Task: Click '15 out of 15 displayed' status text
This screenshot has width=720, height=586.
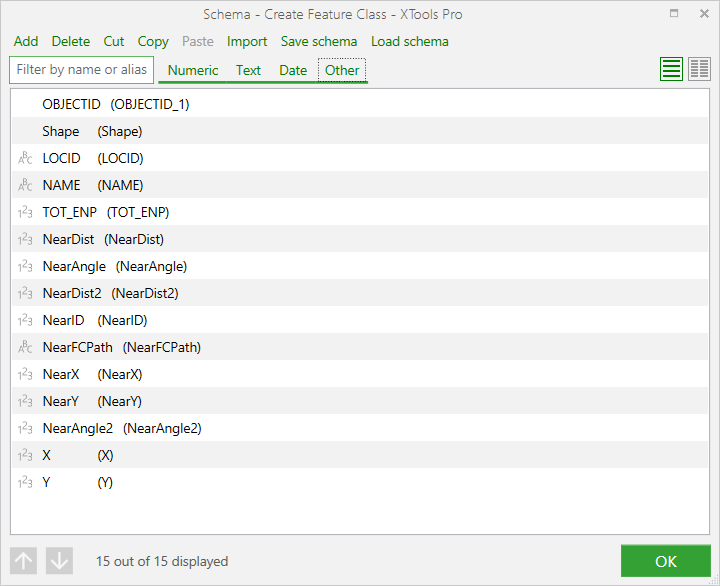Action: pyautogui.click(x=162, y=562)
